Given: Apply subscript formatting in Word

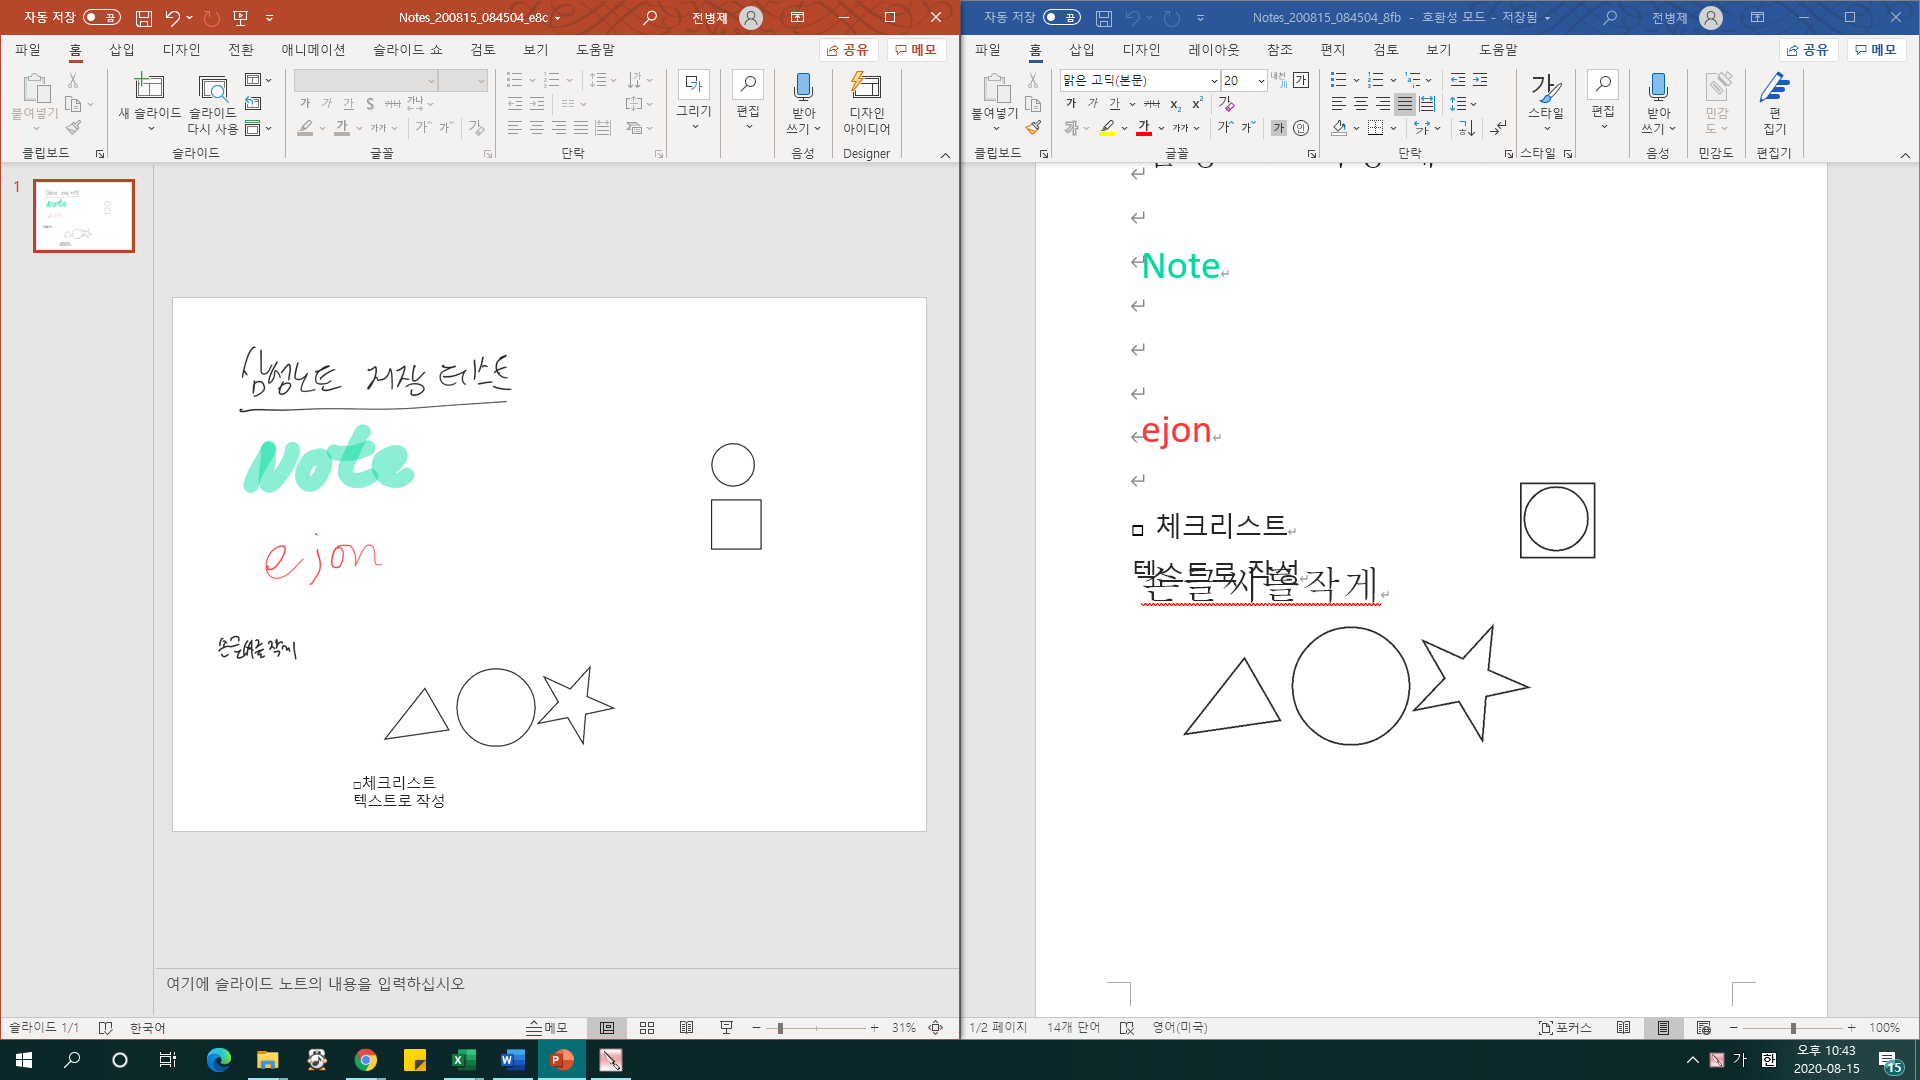Looking at the screenshot, I should click(1175, 104).
